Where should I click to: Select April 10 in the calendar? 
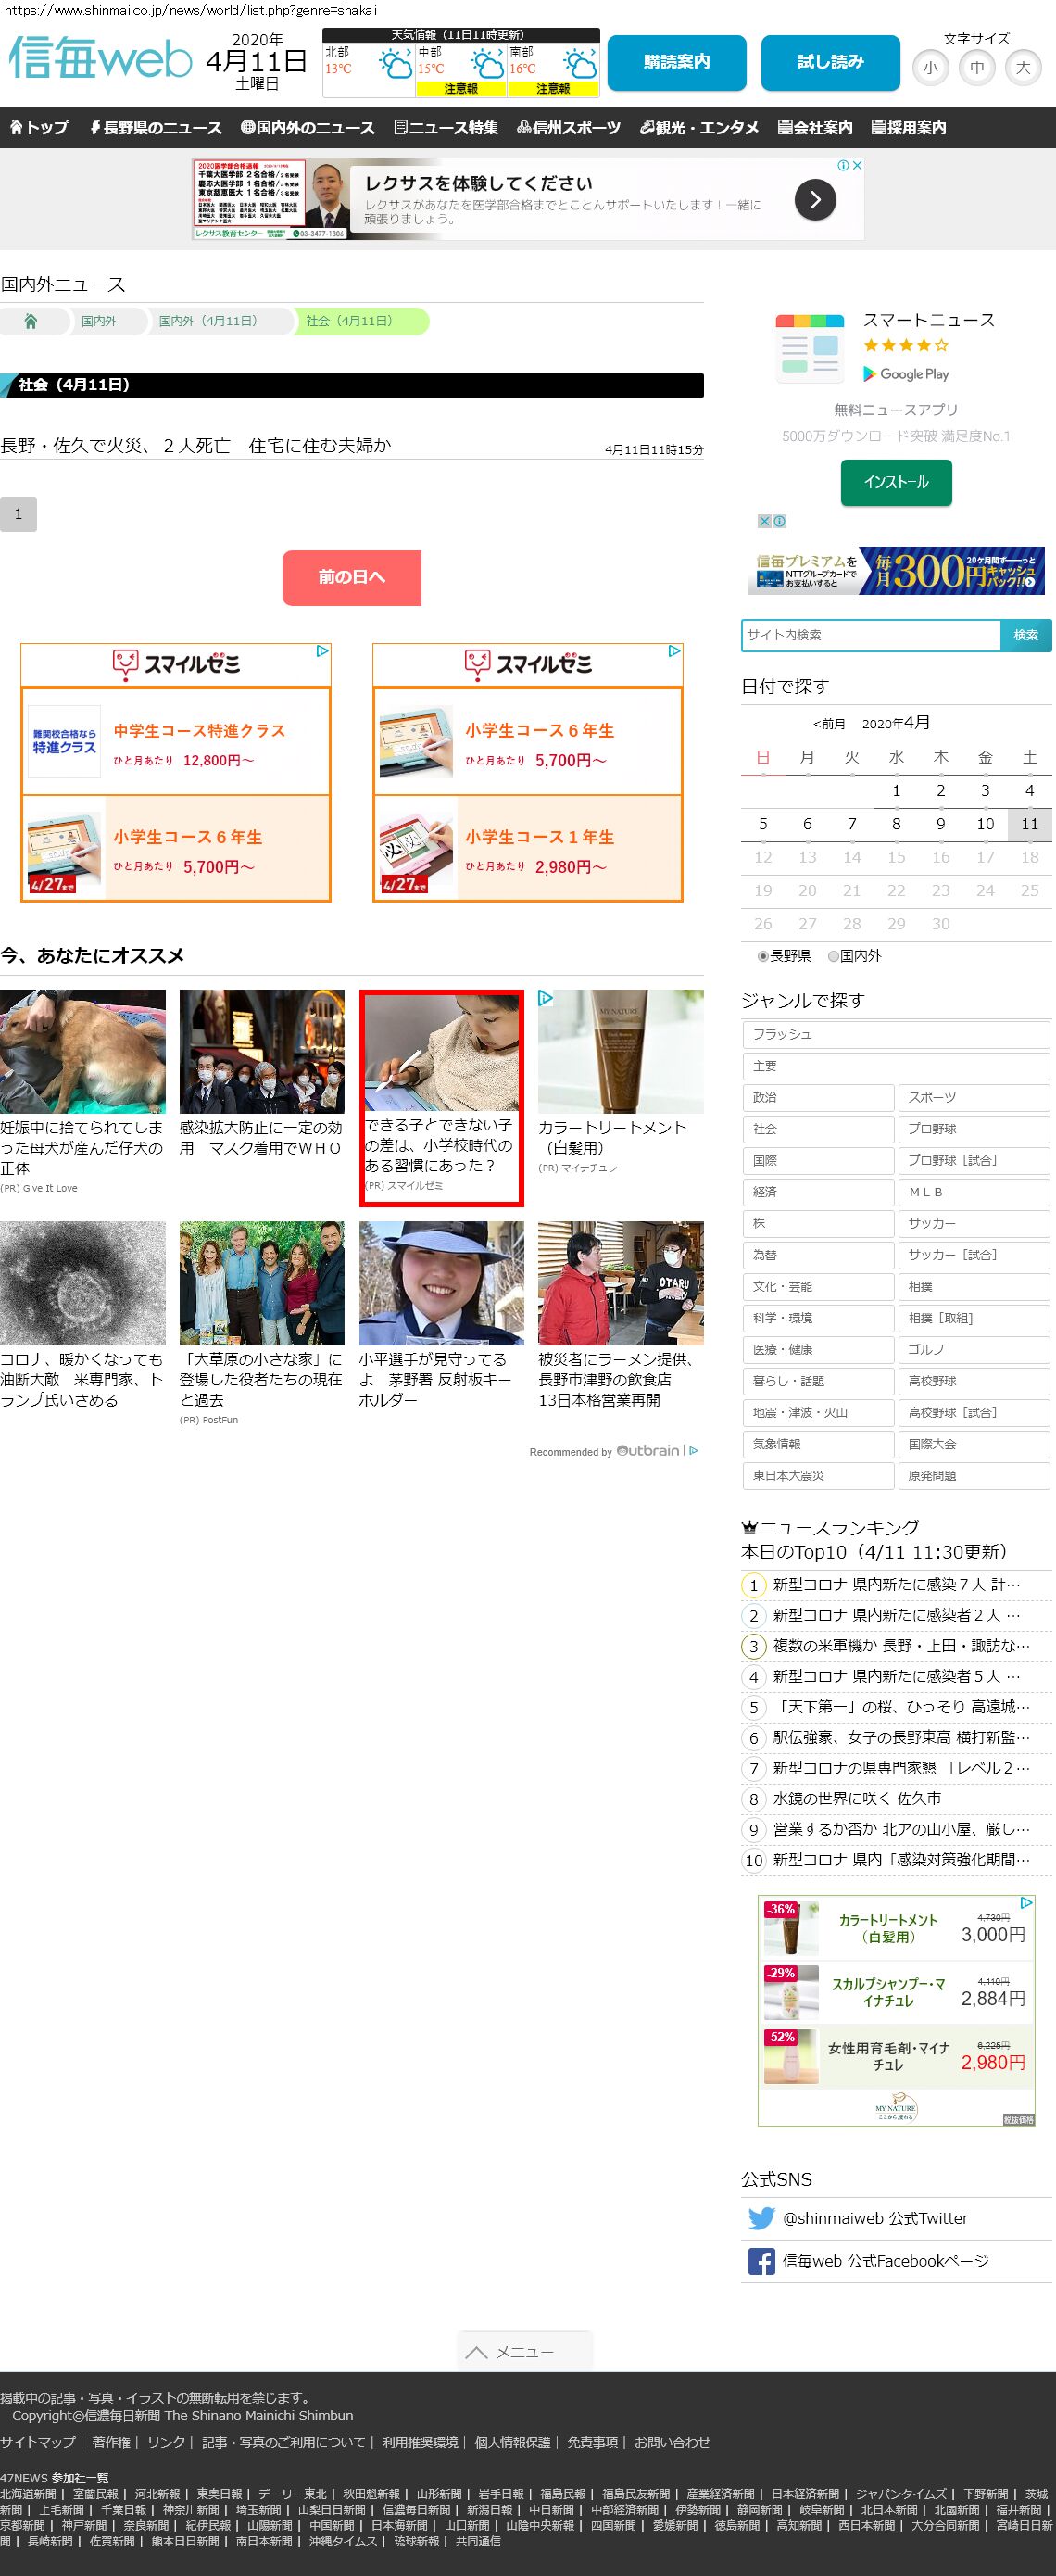coord(985,824)
